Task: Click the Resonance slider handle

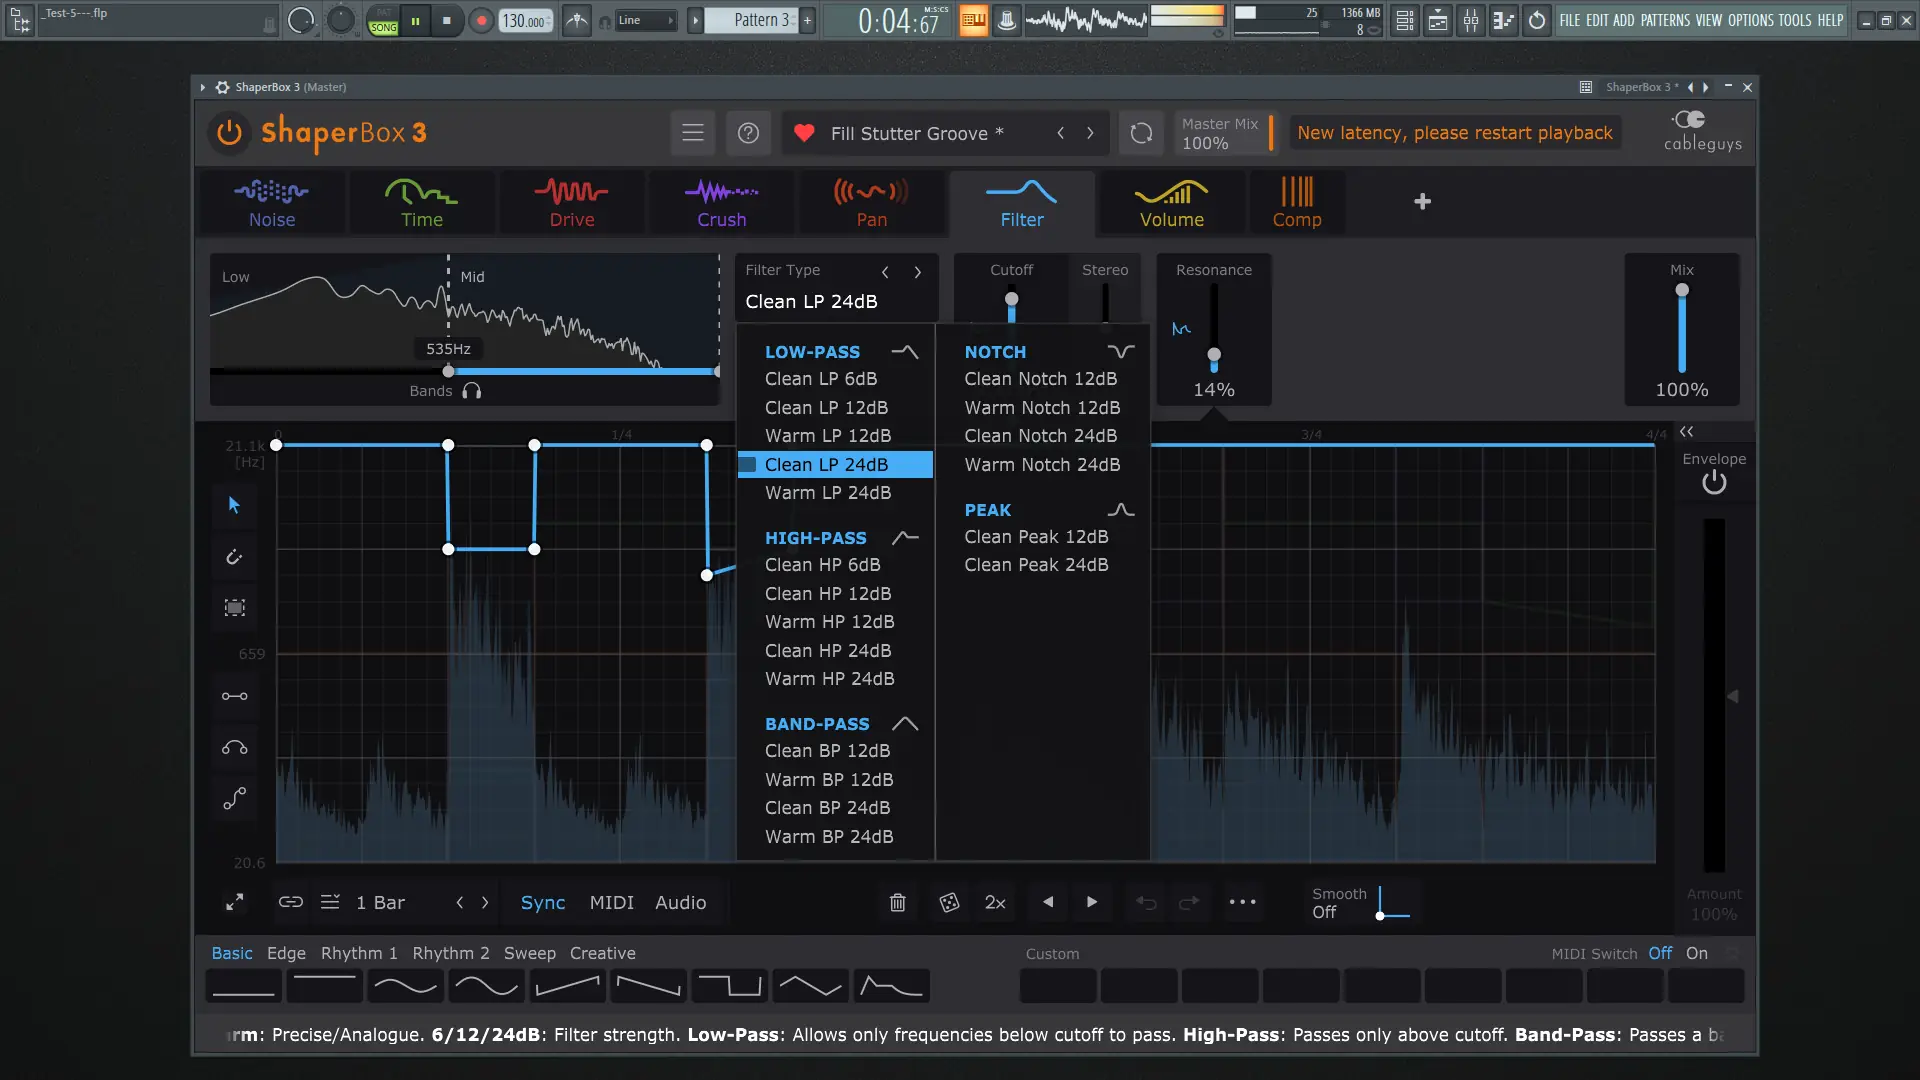Action: 1213,355
